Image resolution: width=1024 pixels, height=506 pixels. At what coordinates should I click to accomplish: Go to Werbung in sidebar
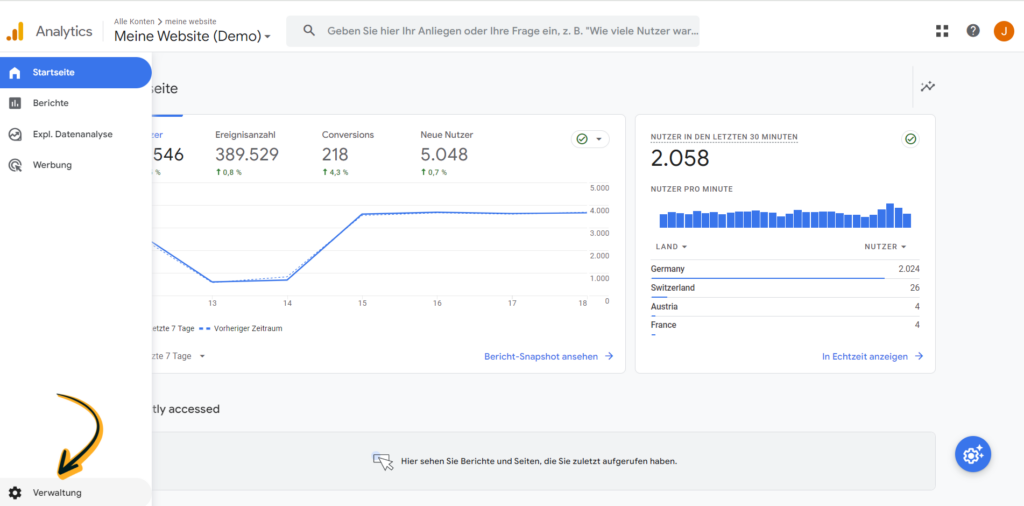click(x=52, y=165)
